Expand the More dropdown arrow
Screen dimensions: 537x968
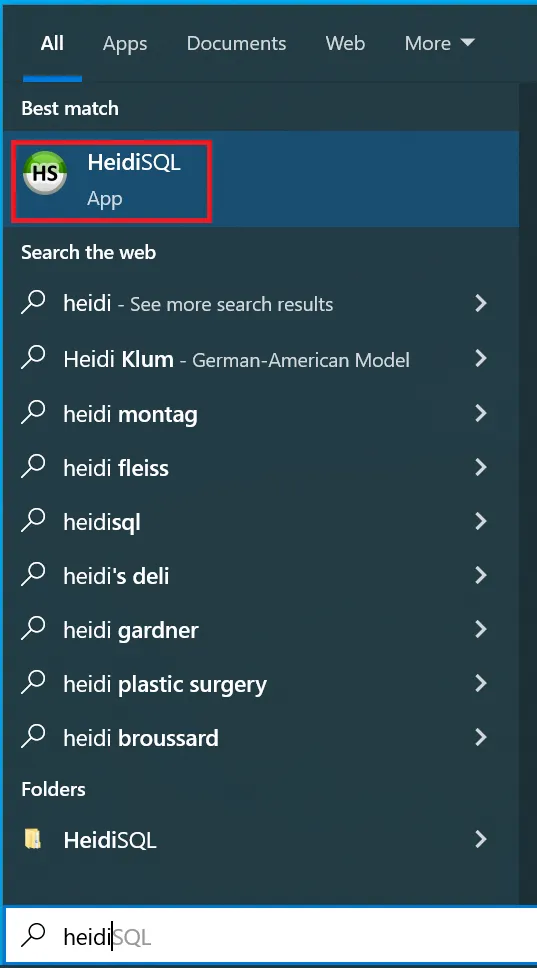click(x=468, y=43)
